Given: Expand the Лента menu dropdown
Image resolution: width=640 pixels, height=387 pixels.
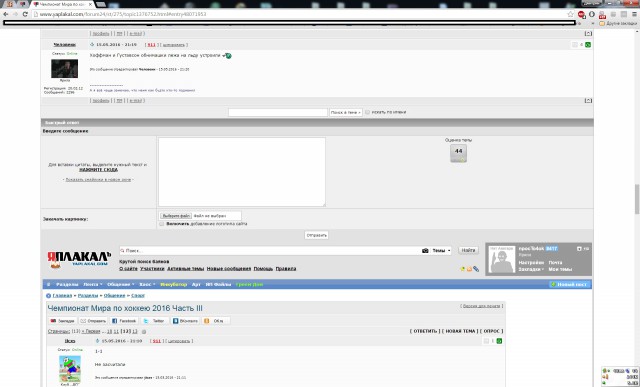Looking at the screenshot, I should click(x=93, y=285).
